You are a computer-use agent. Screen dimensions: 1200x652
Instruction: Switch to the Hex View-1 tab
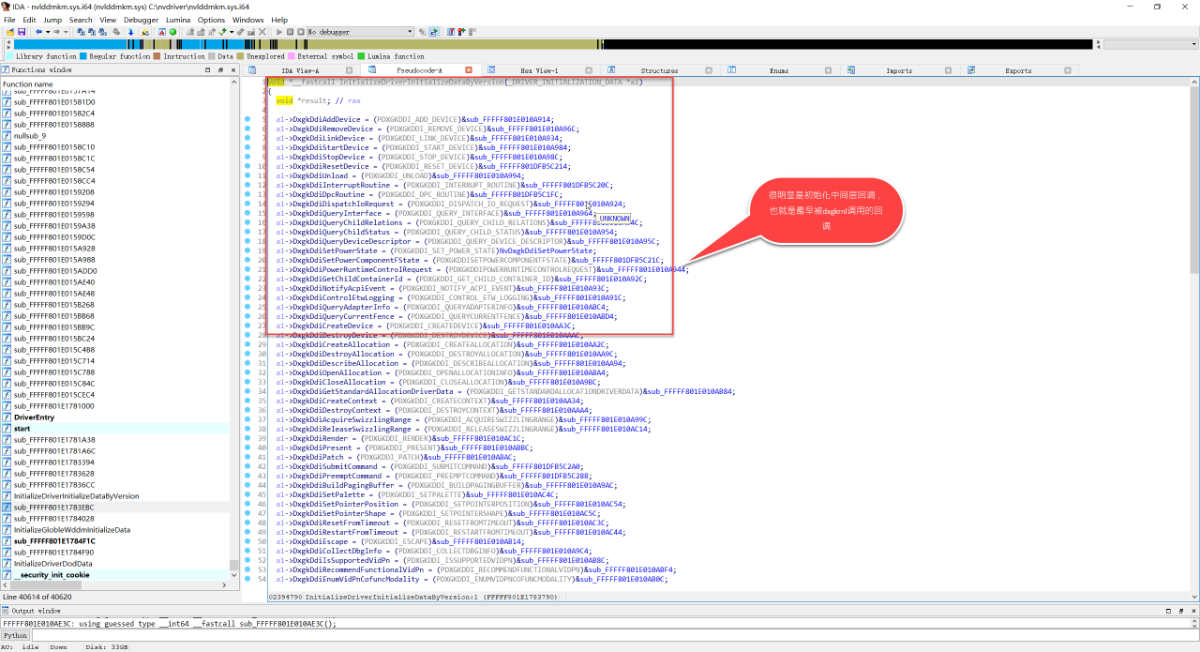point(539,71)
